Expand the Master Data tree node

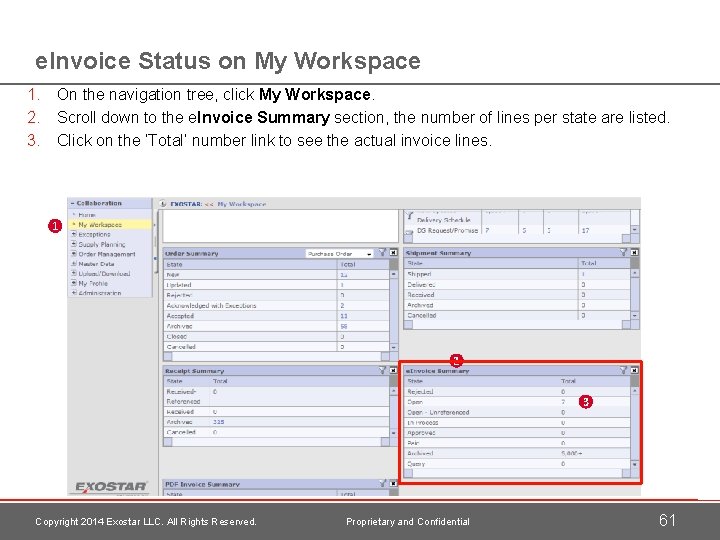[x=73, y=264]
